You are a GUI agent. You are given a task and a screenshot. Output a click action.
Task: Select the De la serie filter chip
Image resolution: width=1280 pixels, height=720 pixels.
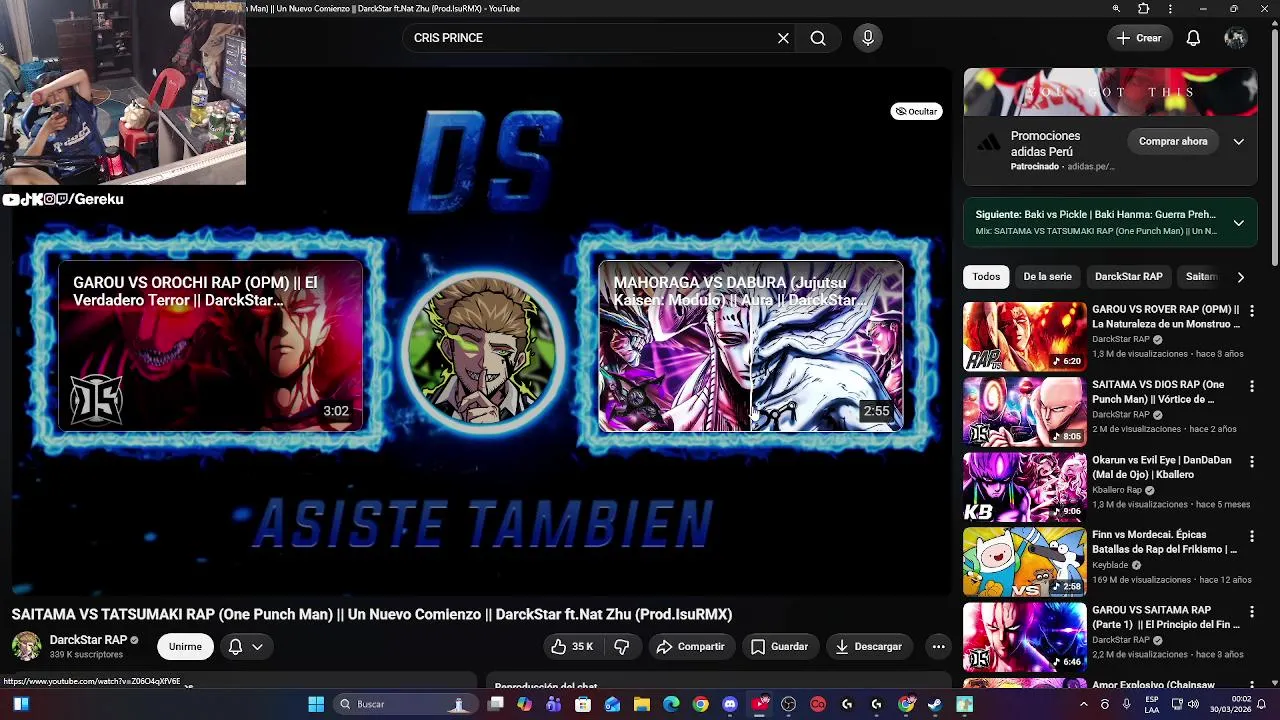click(x=1047, y=277)
